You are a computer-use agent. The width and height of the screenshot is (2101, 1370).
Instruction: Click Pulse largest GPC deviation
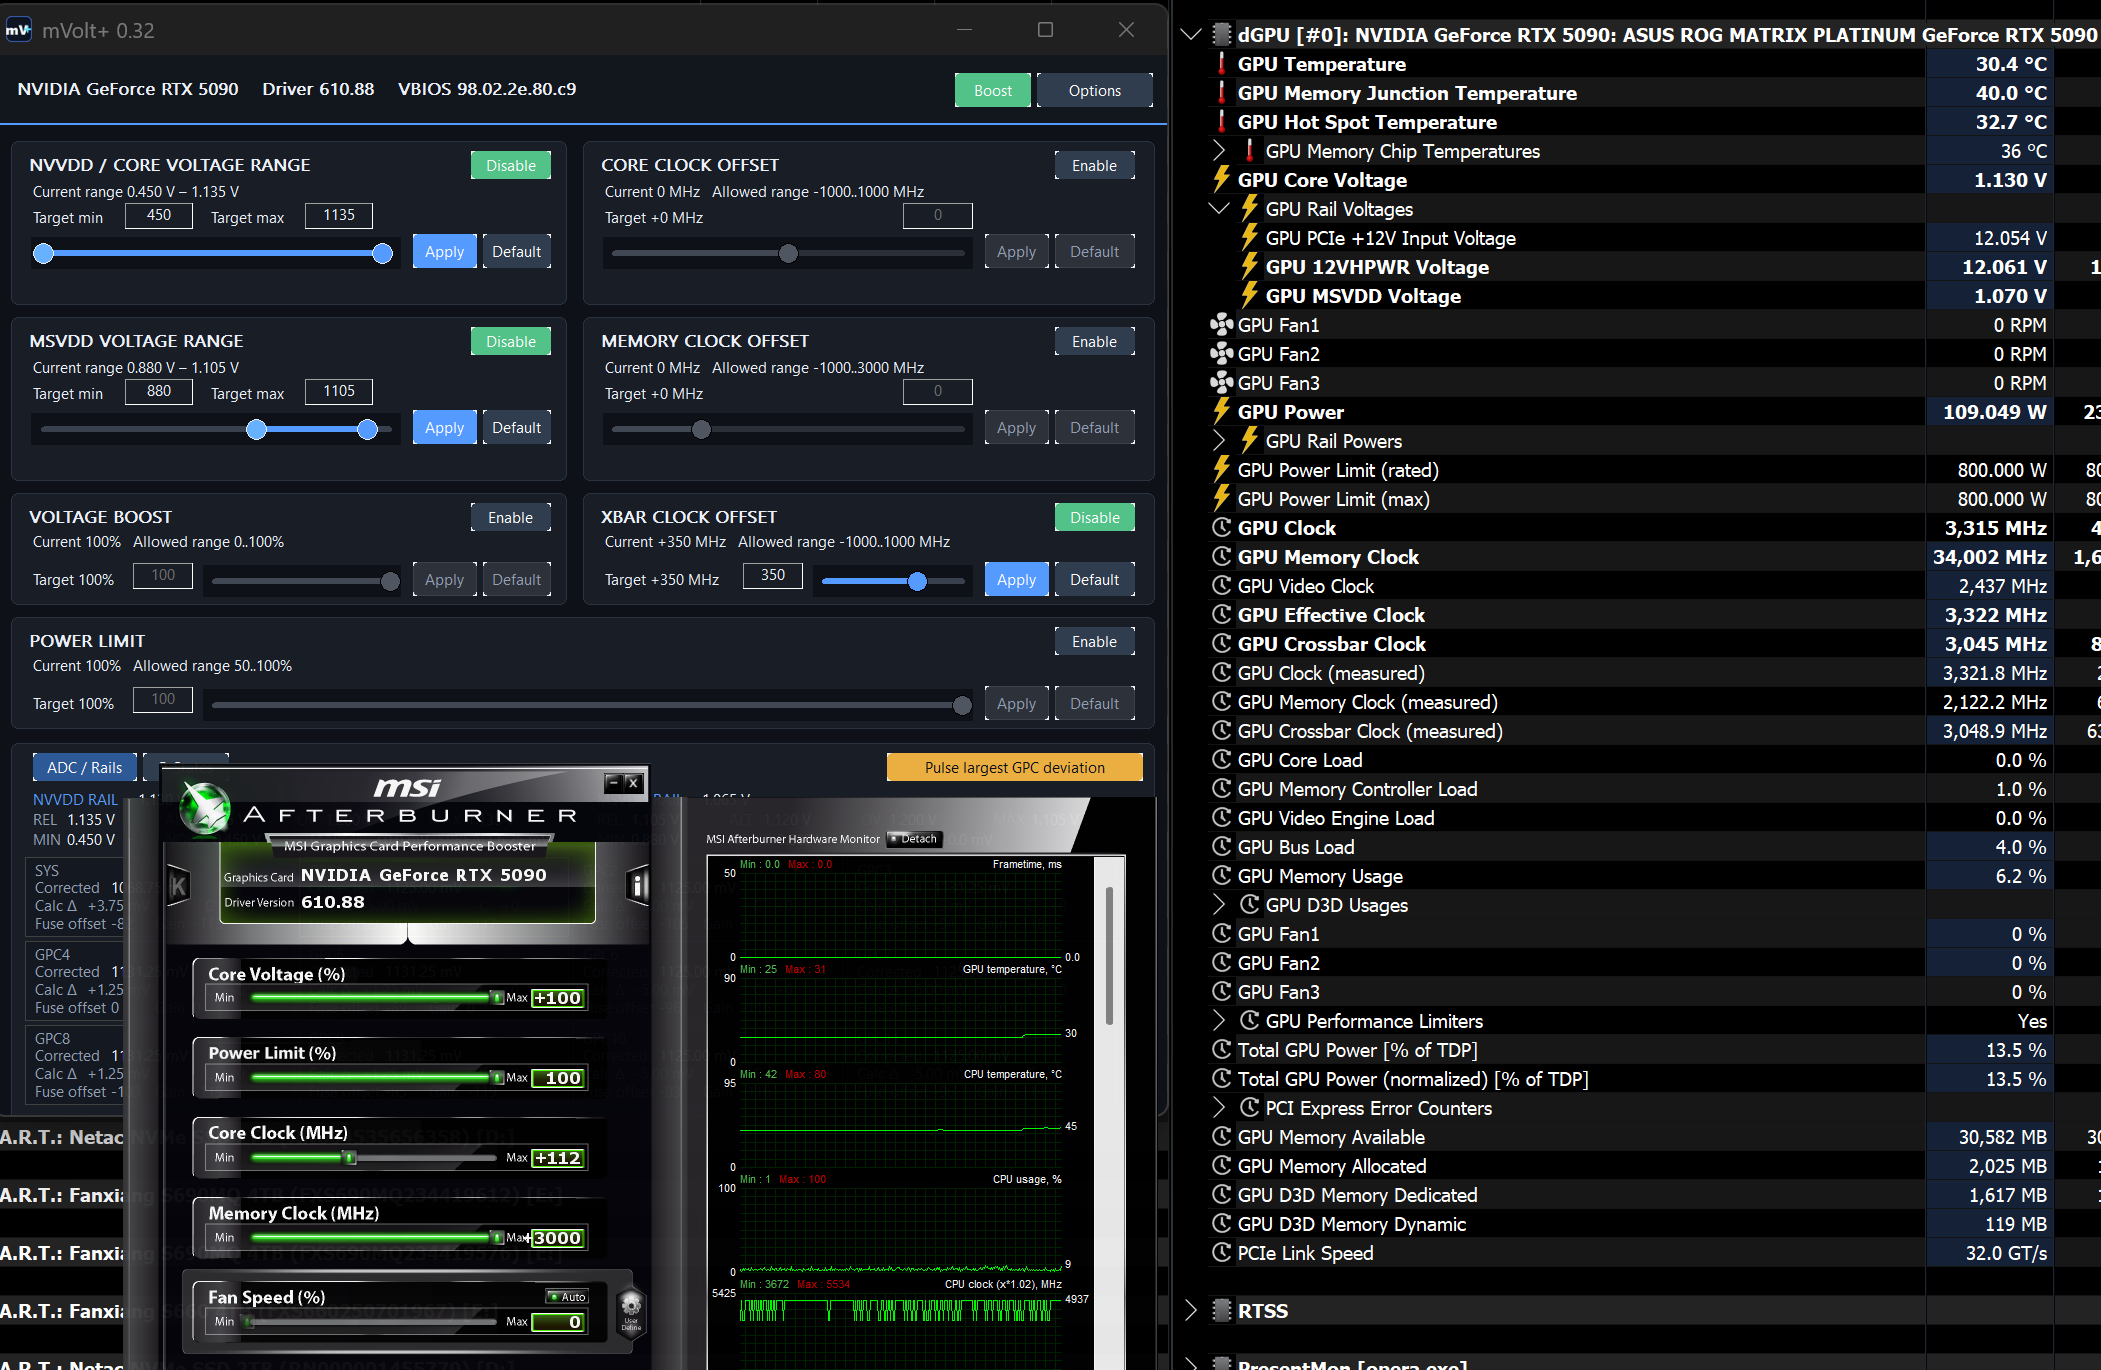(1015, 768)
